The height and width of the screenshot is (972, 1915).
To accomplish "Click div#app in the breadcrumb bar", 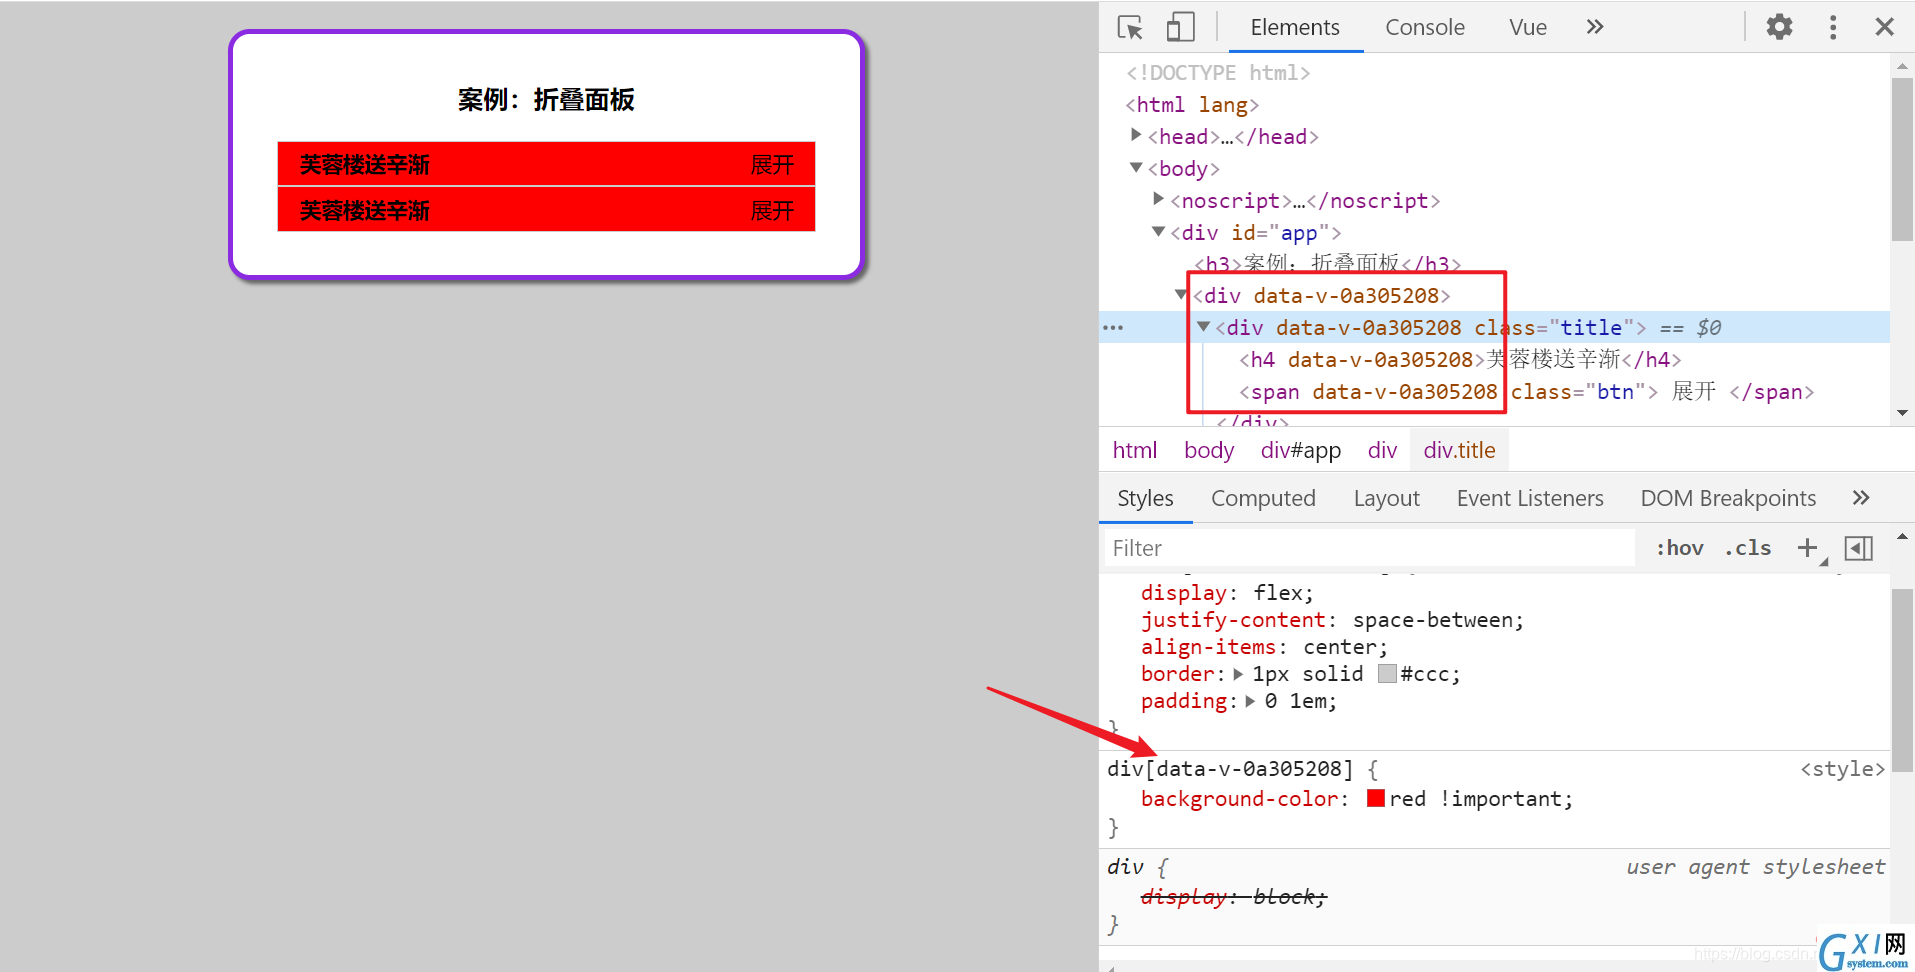I will point(1301,450).
